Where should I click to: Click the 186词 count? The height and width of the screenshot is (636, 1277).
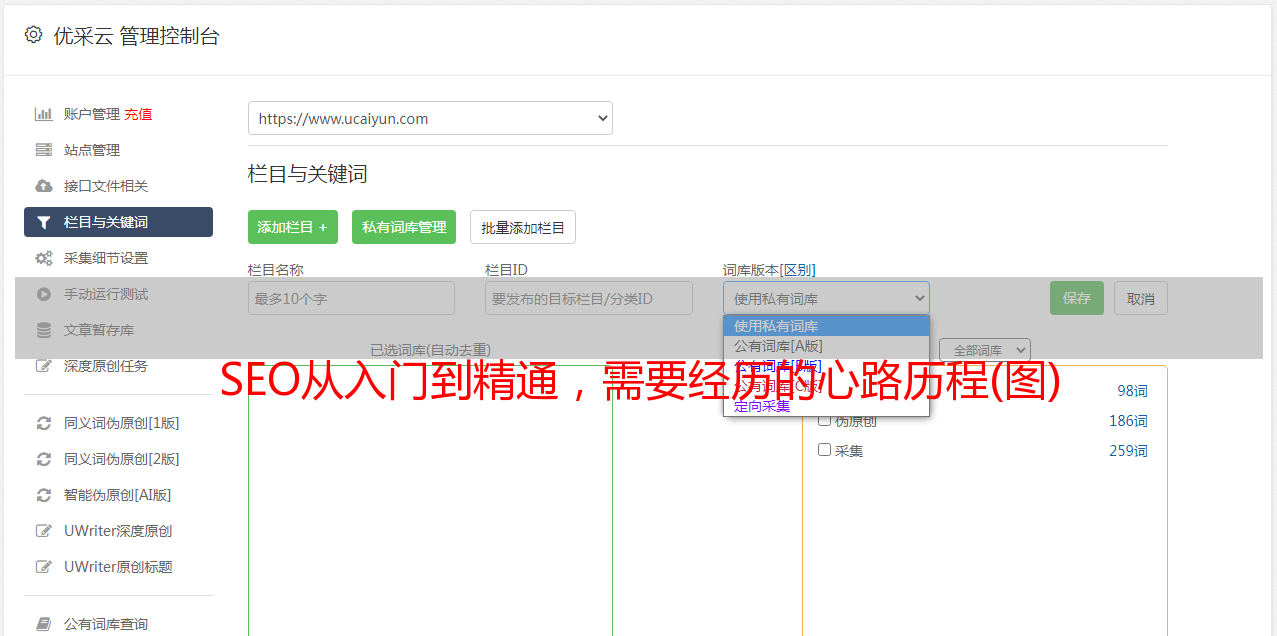pos(1128,421)
